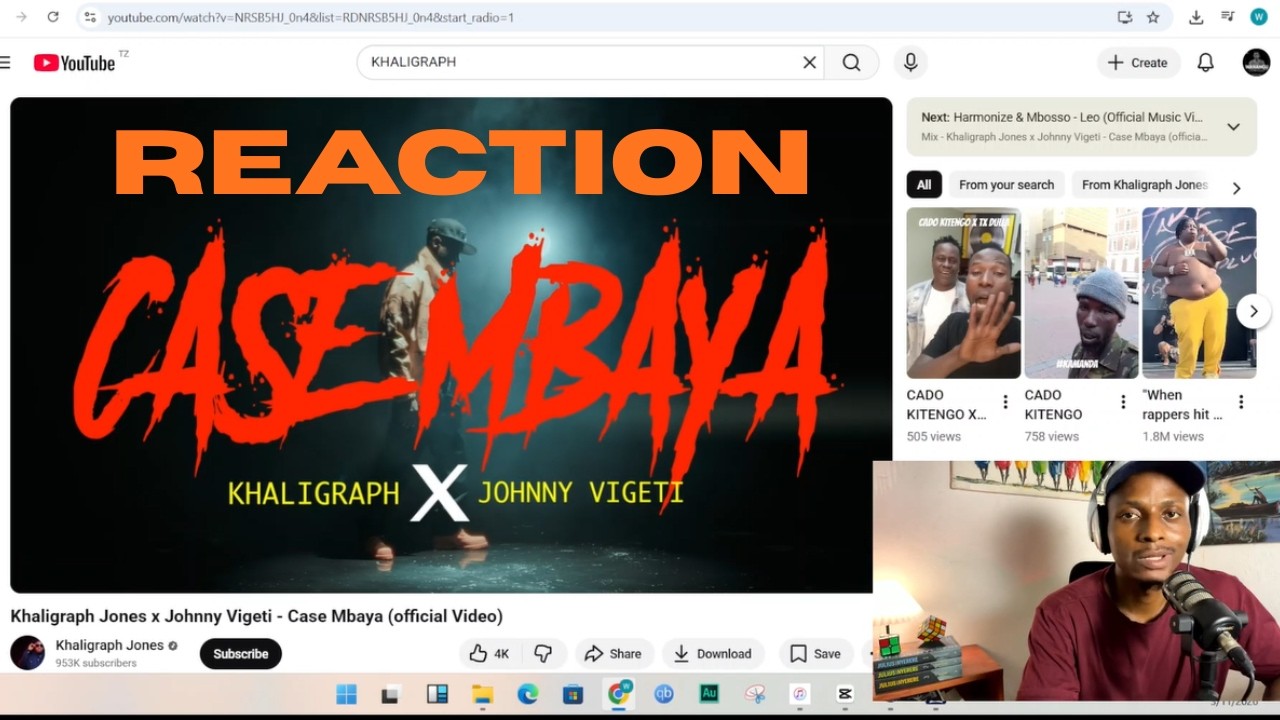The width and height of the screenshot is (1280, 720).
Task: Open options for first CADO KITENGO X short
Action: pos(1005,402)
